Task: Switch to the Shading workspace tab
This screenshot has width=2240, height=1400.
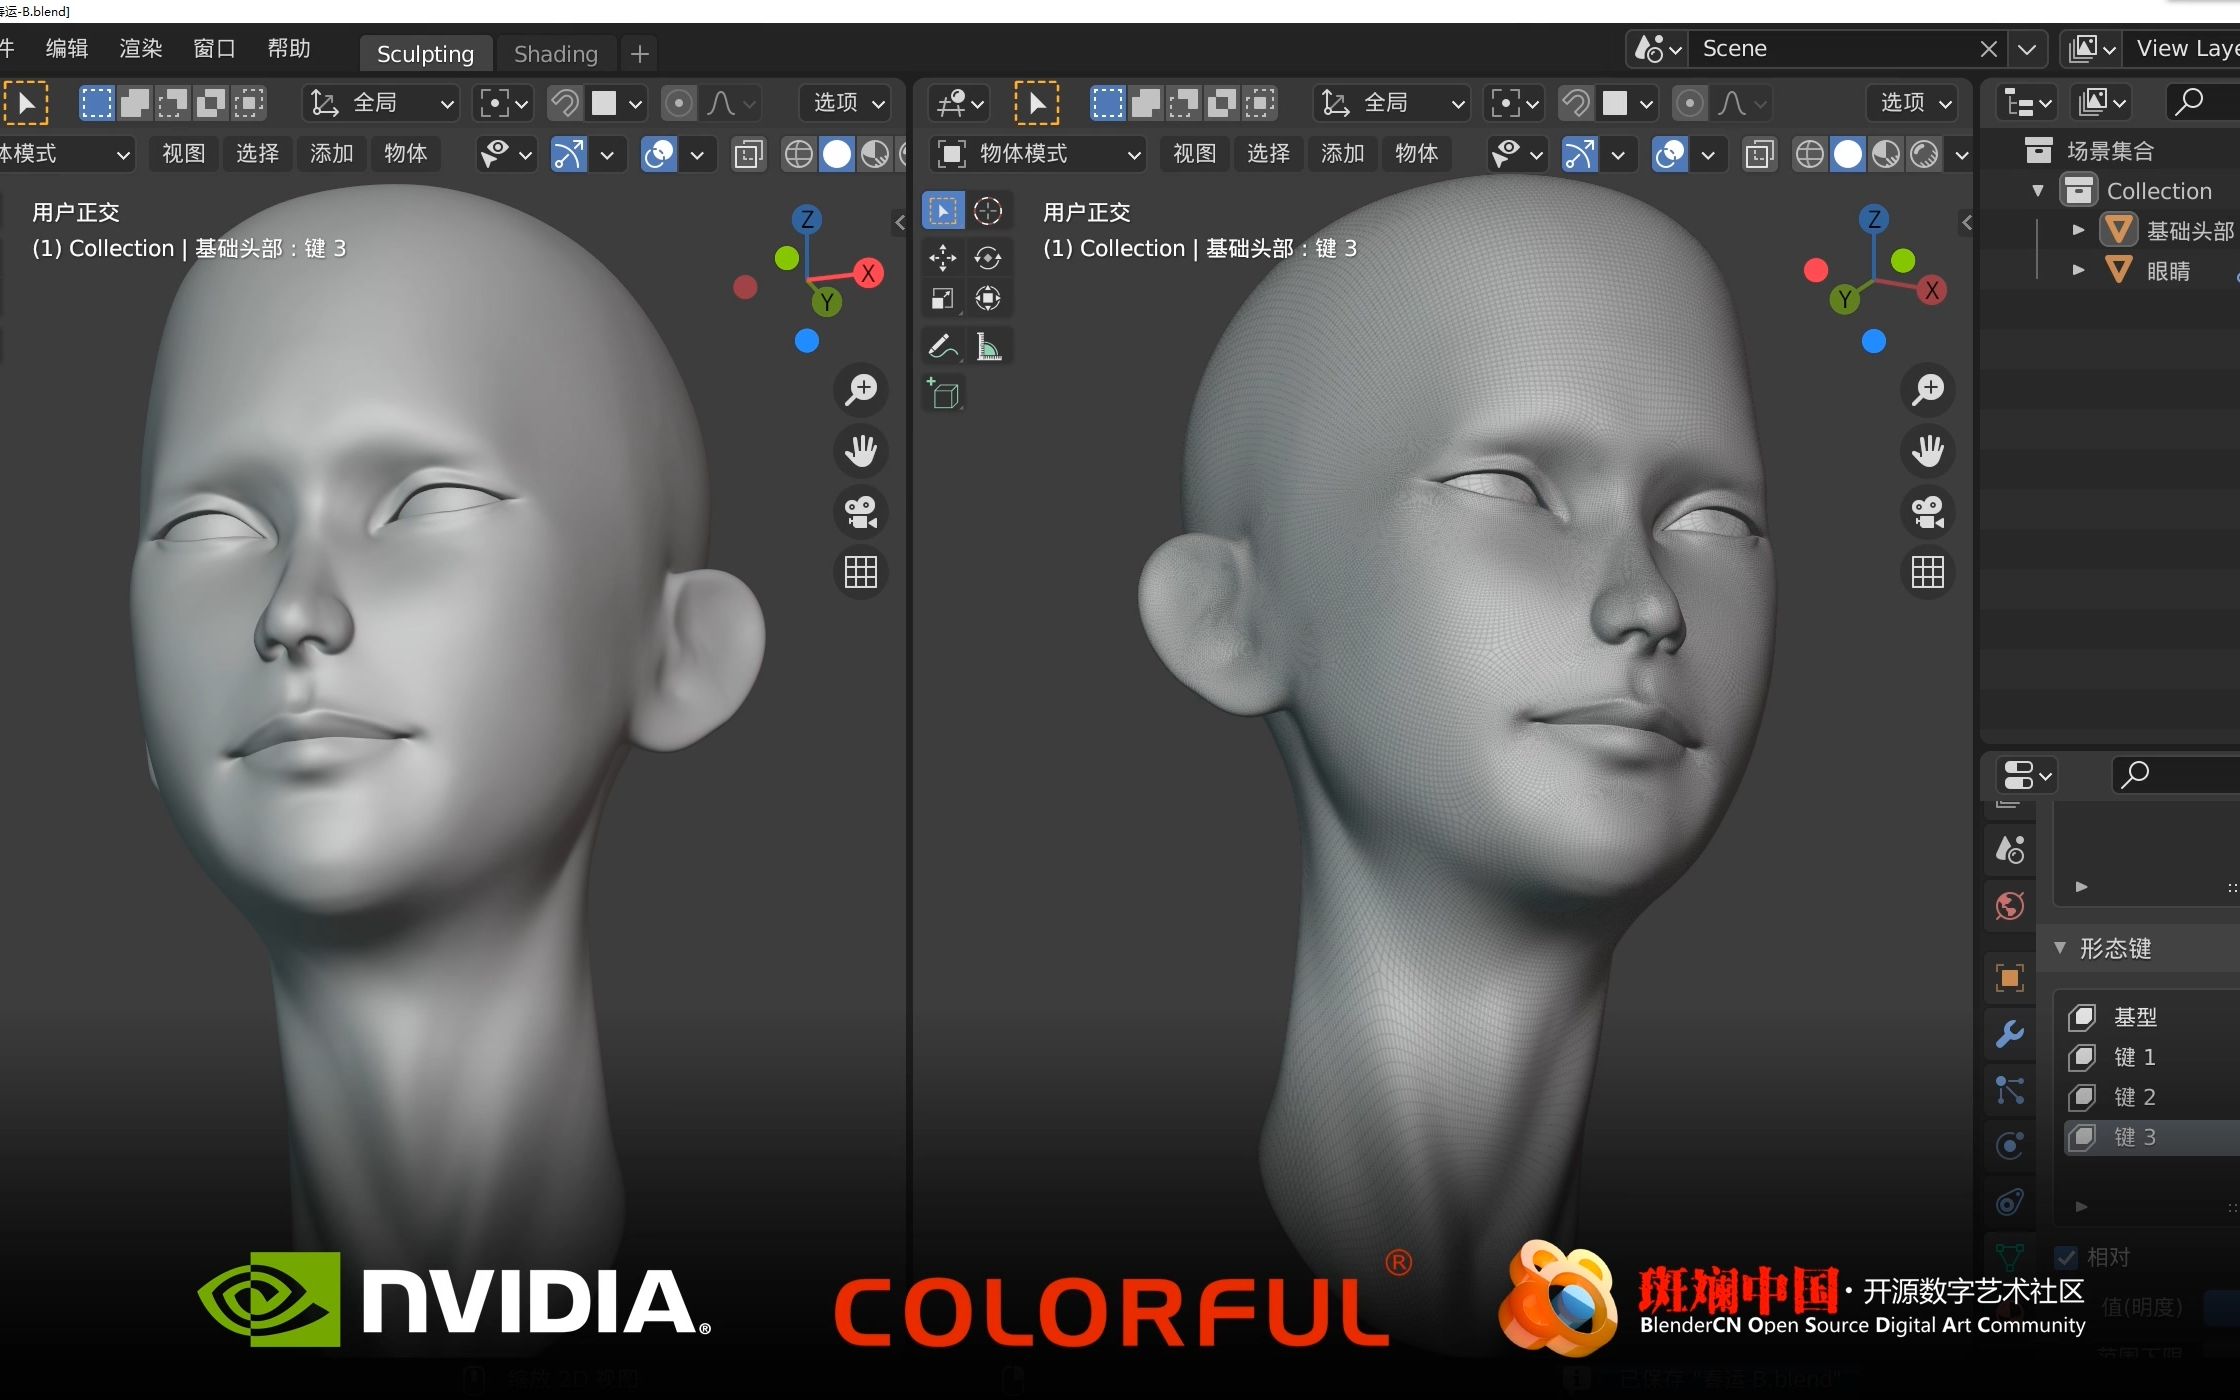Action: [x=556, y=54]
